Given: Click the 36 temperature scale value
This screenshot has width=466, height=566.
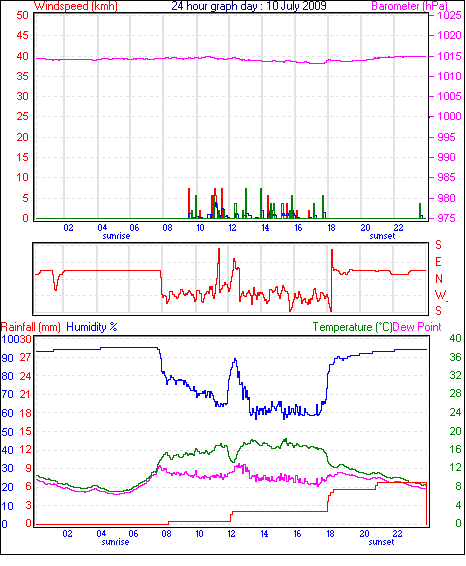Looking at the screenshot, I should [x=455, y=357].
